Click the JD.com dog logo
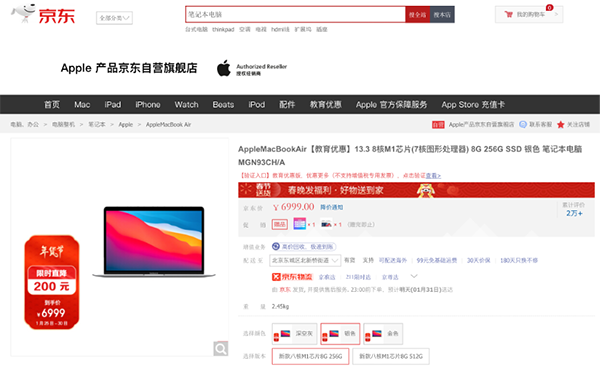The height and width of the screenshot is (366, 600). (x=23, y=13)
